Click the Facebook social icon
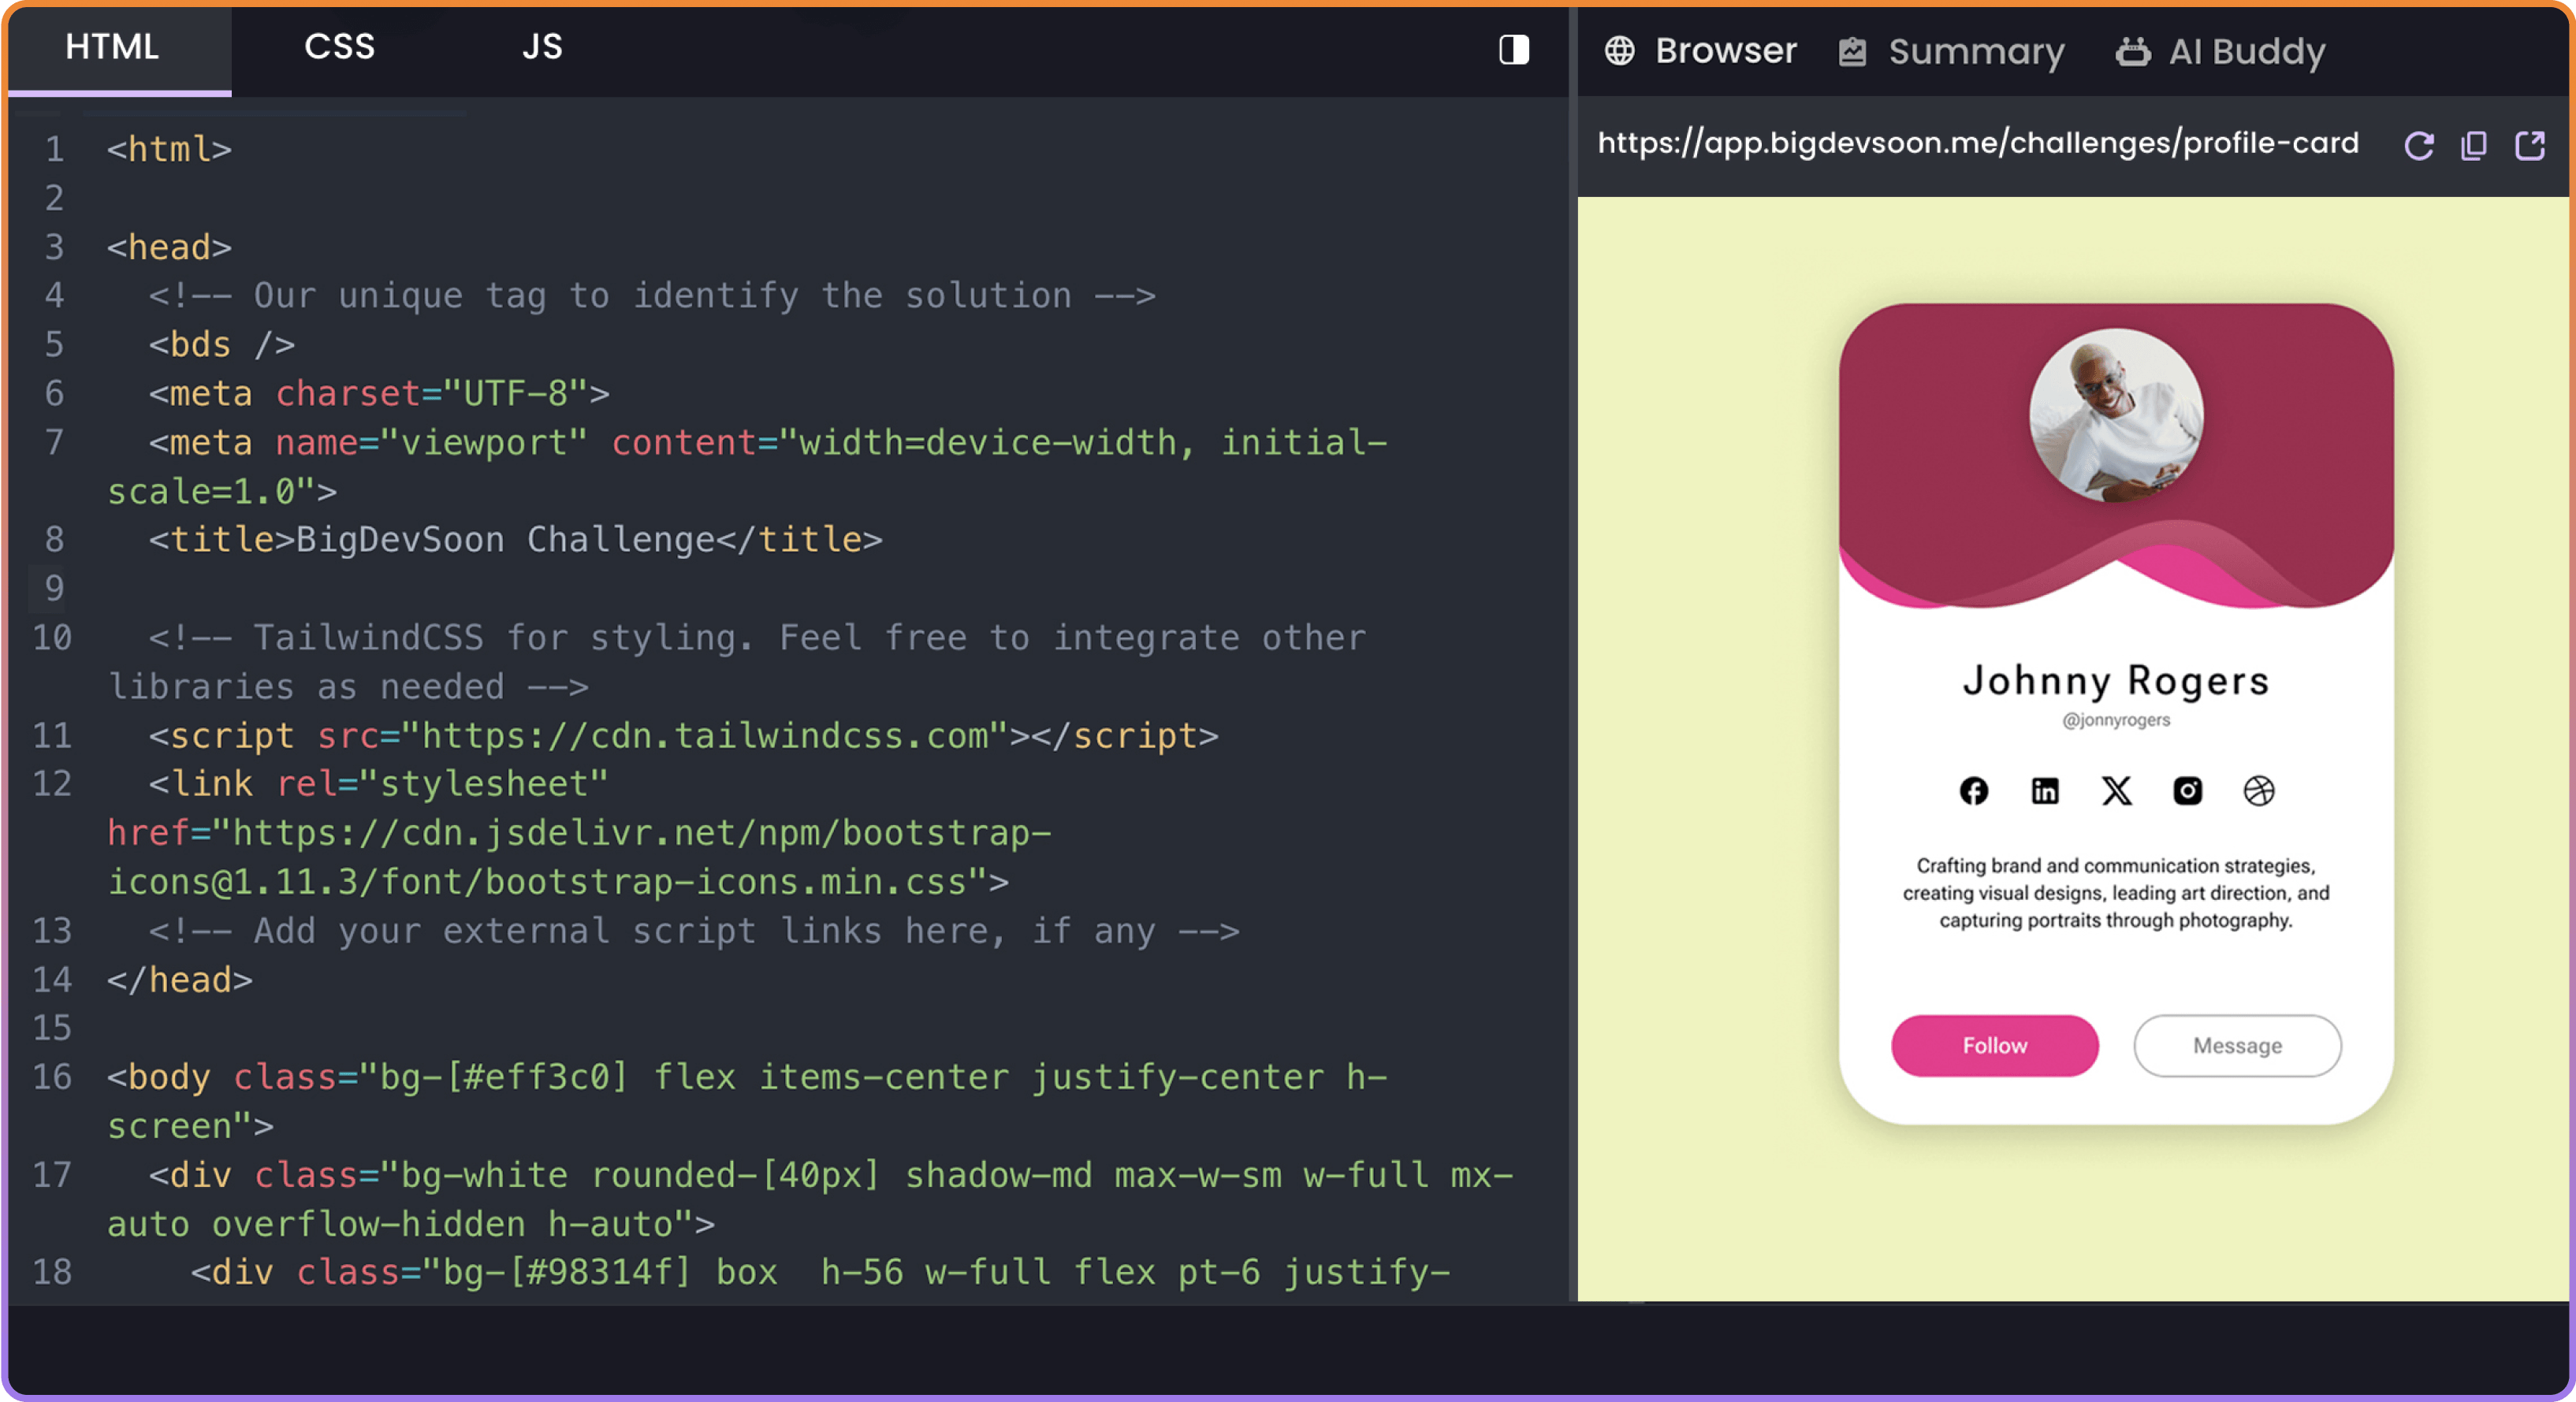This screenshot has height=1402, width=2576. 1974,790
